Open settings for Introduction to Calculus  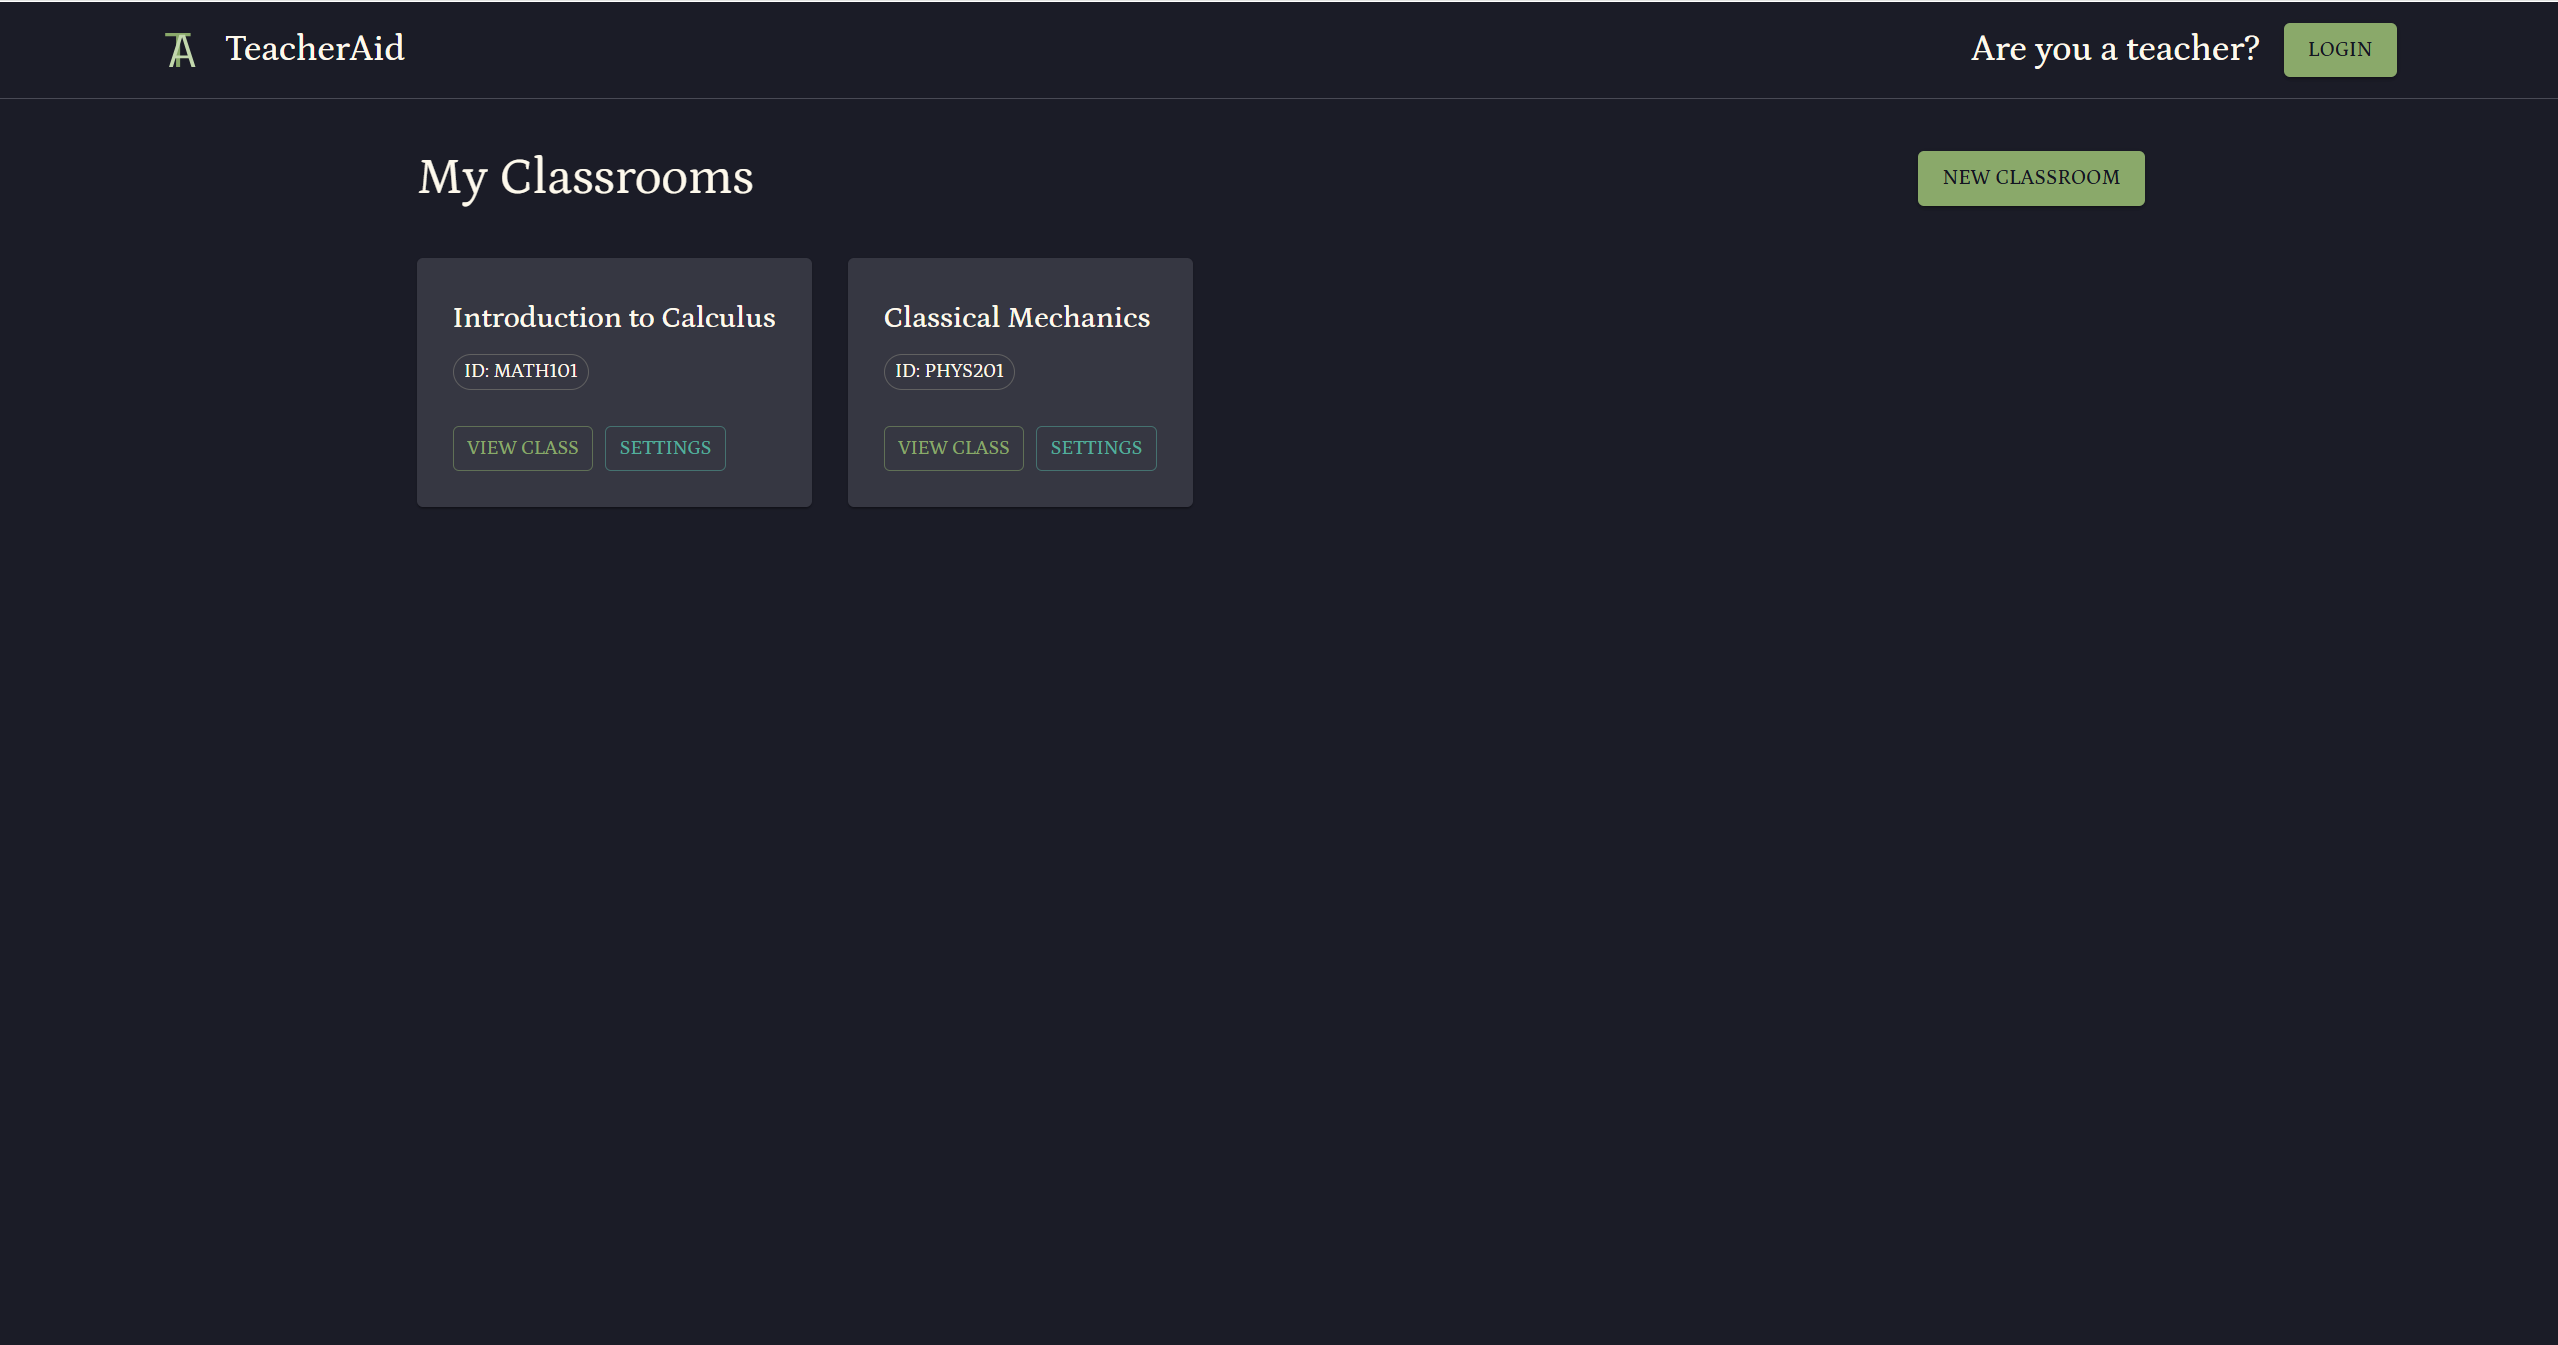pyautogui.click(x=664, y=448)
